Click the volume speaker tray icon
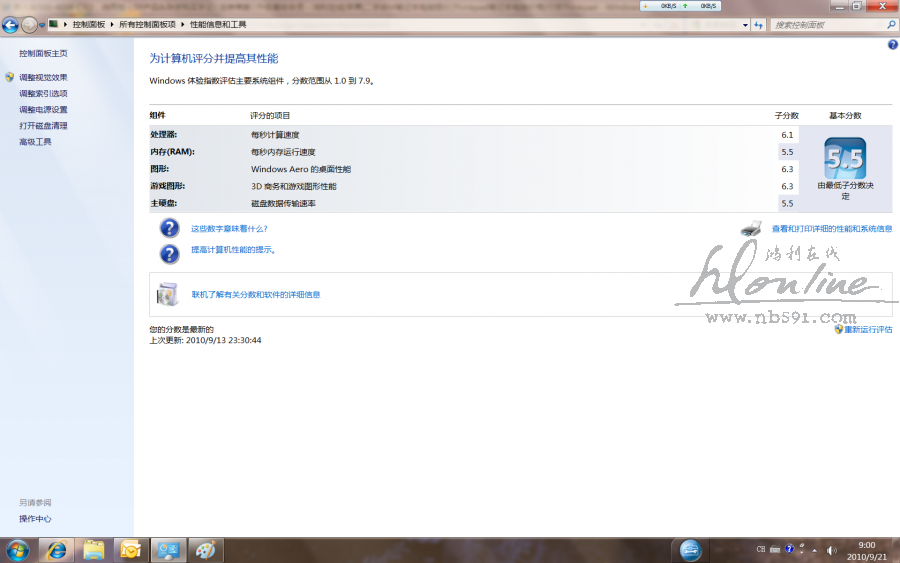This screenshot has height=563, width=900. tap(831, 550)
